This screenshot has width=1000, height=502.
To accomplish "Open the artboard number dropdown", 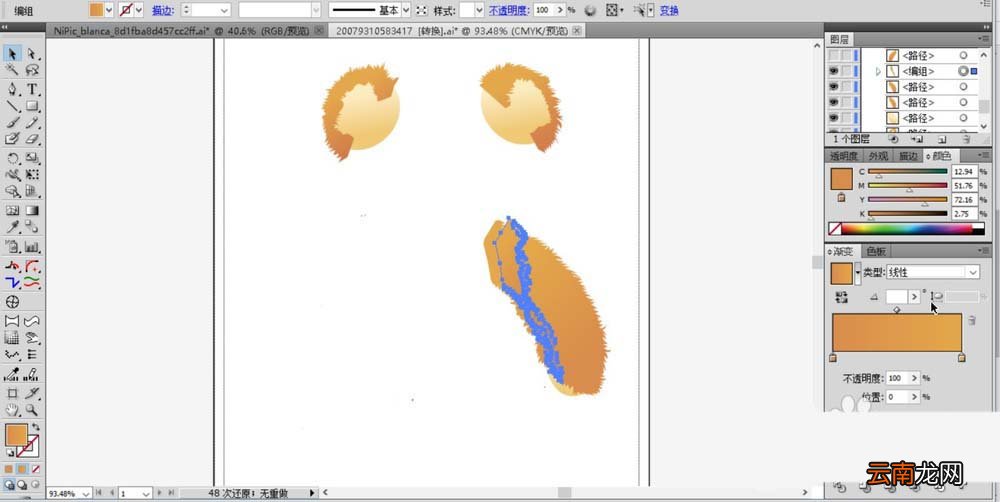I will 147,494.
